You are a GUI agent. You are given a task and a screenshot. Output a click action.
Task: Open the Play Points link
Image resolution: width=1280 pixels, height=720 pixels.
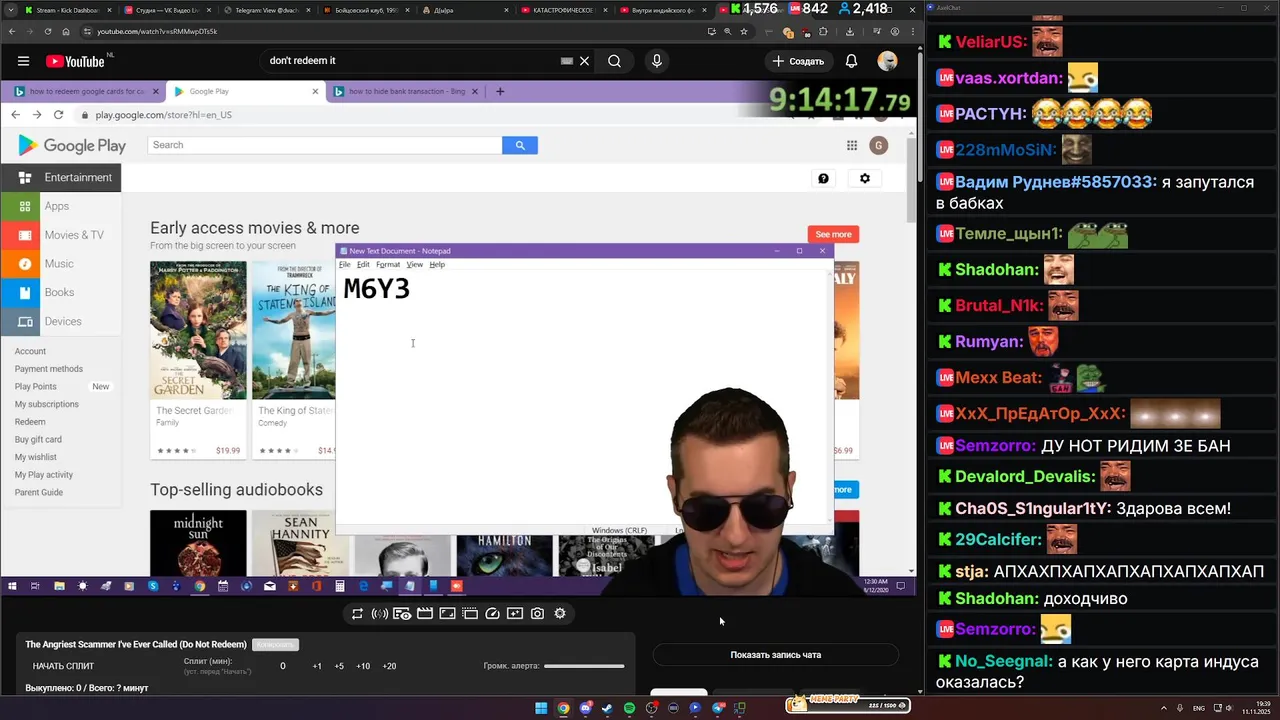35,386
